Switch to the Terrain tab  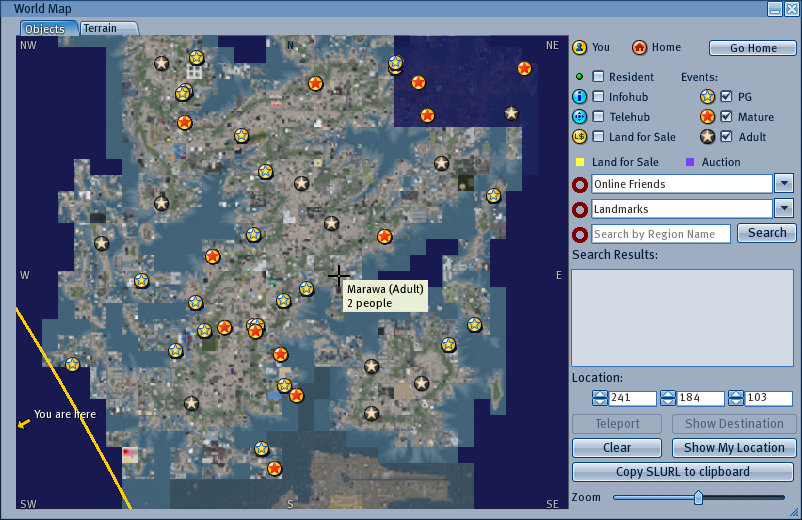[108, 28]
